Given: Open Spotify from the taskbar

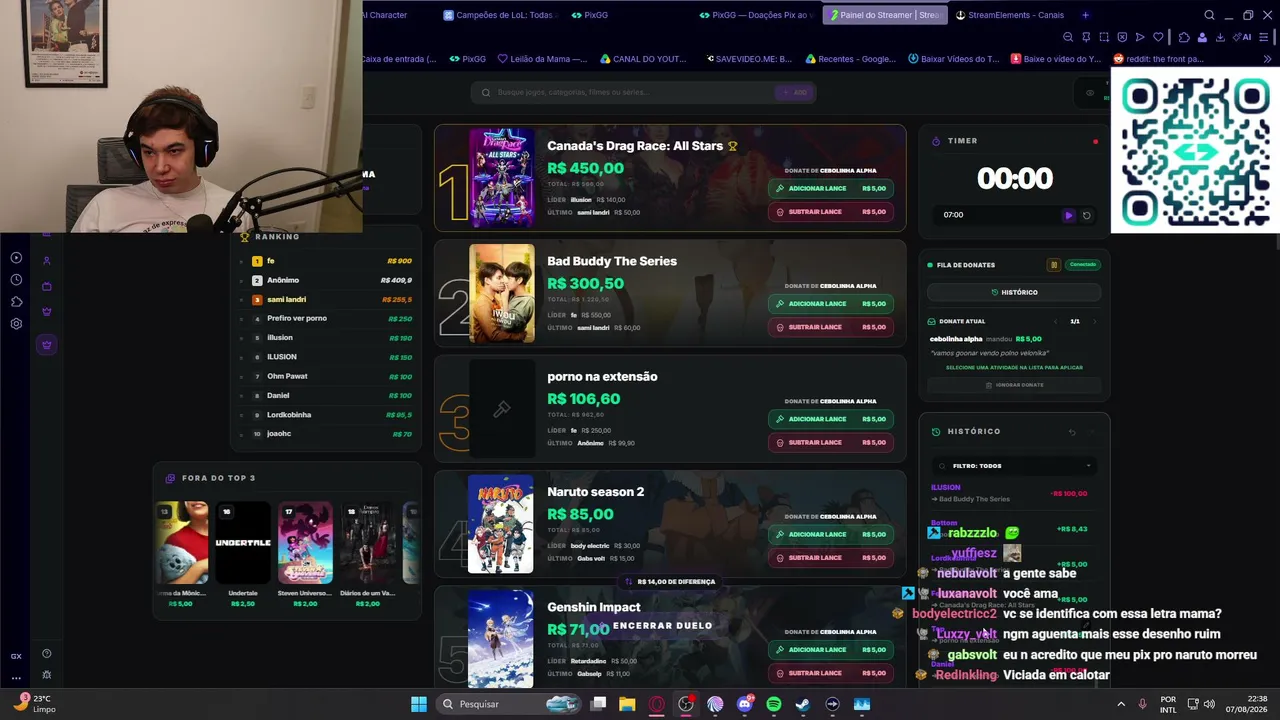Looking at the screenshot, I should (774, 704).
